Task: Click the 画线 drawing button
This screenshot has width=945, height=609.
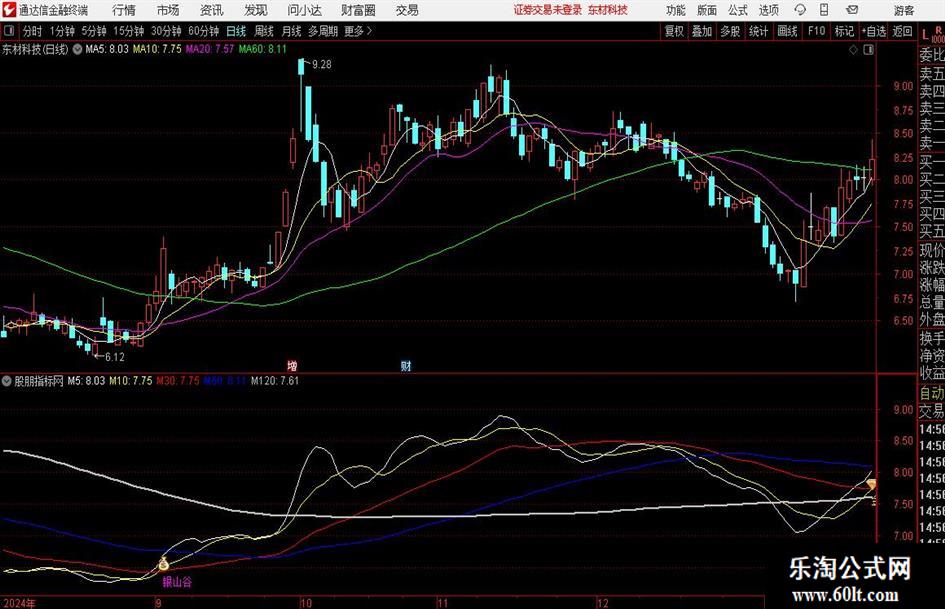Action: (x=787, y=31)
